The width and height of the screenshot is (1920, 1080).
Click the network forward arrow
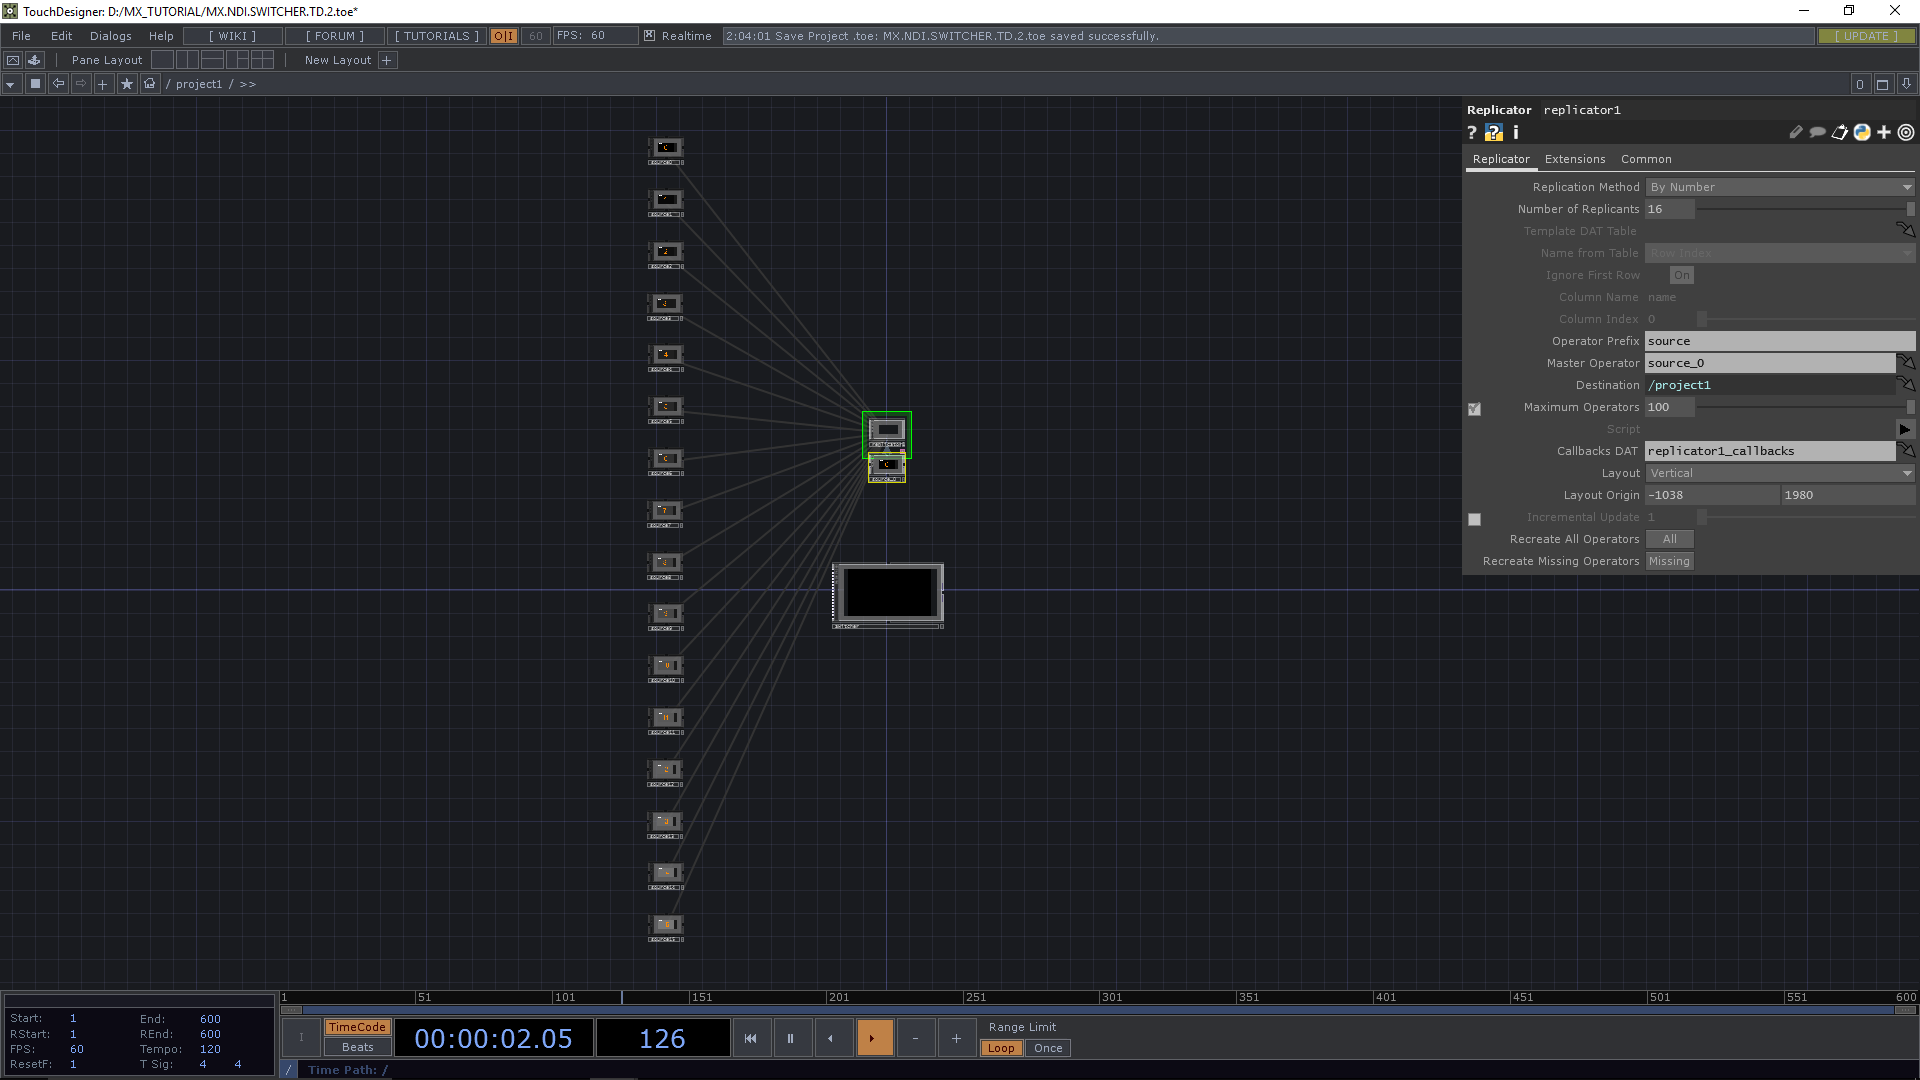(81, 84)
